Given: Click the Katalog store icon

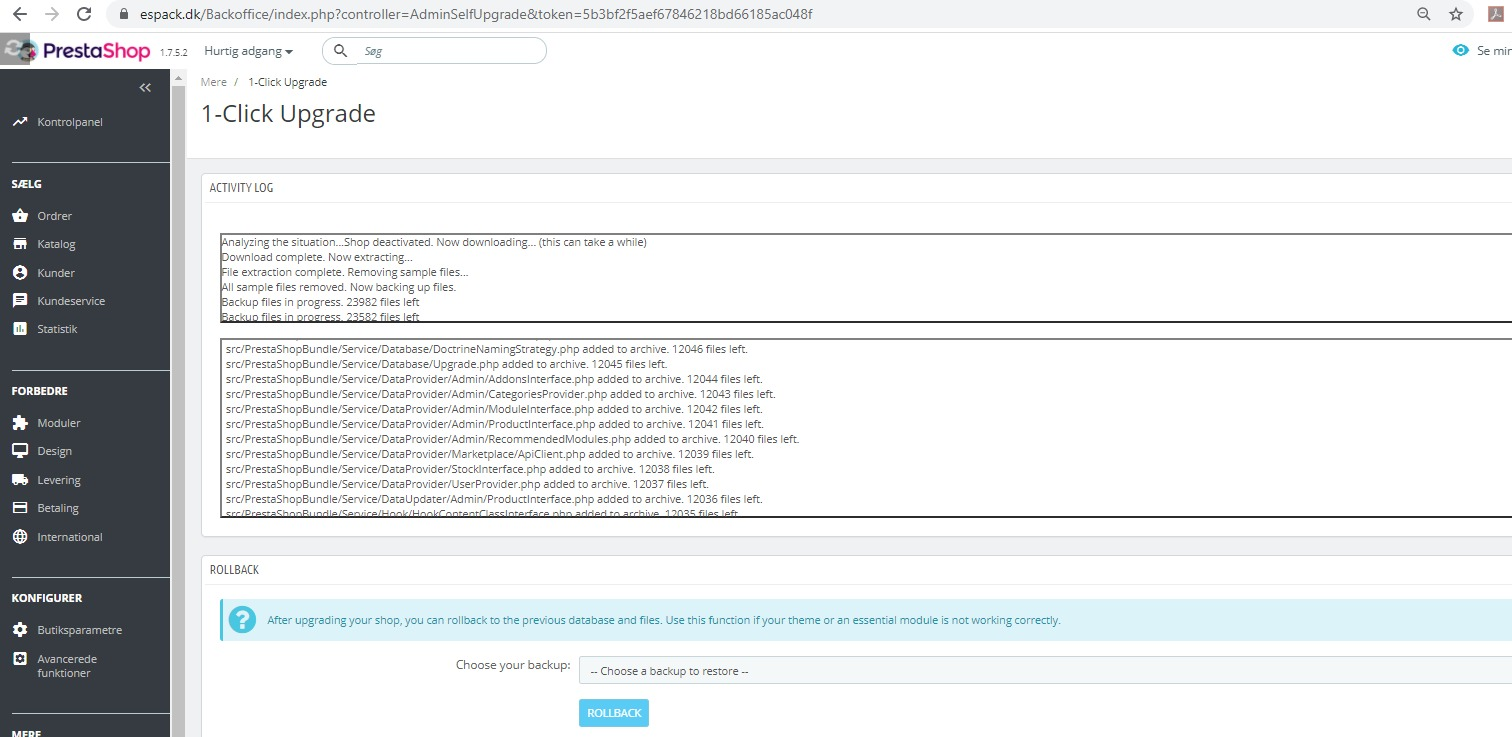Looking at the screenshot, I should point(20,244).
